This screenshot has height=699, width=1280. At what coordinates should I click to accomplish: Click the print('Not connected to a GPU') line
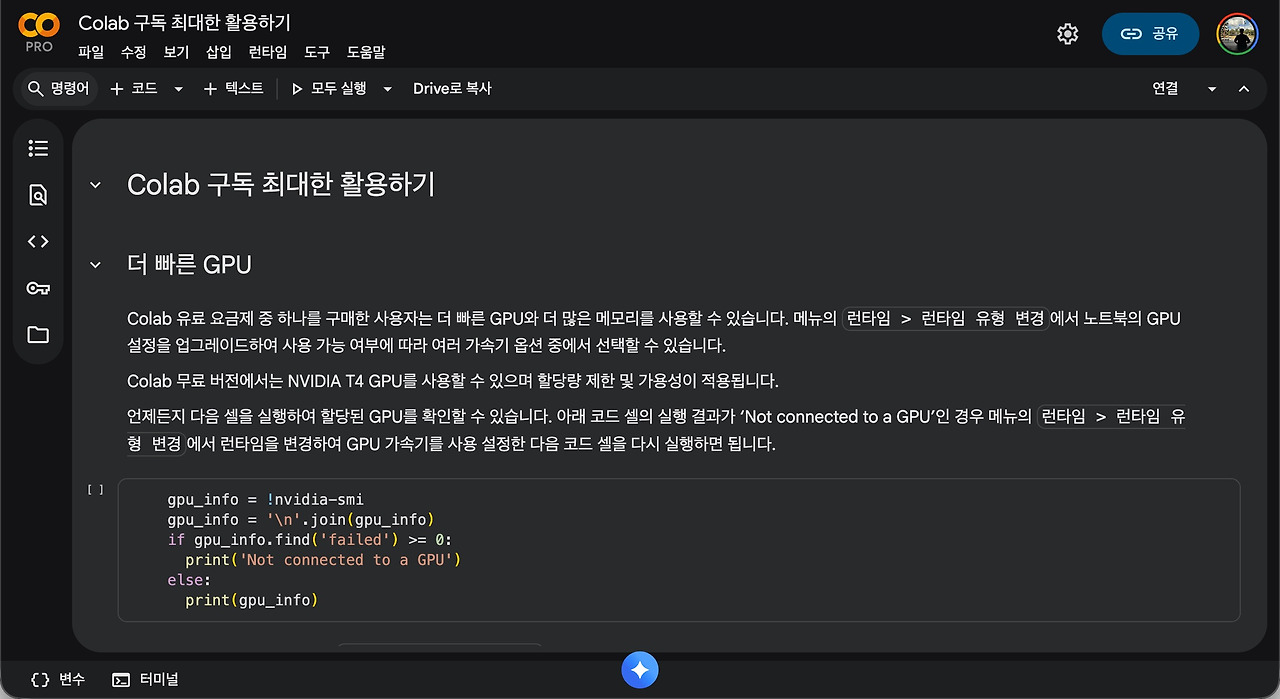point(323,560)
